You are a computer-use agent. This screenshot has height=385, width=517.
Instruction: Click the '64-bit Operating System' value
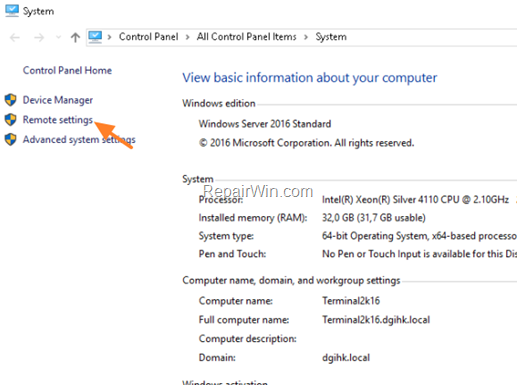(419, 236)
